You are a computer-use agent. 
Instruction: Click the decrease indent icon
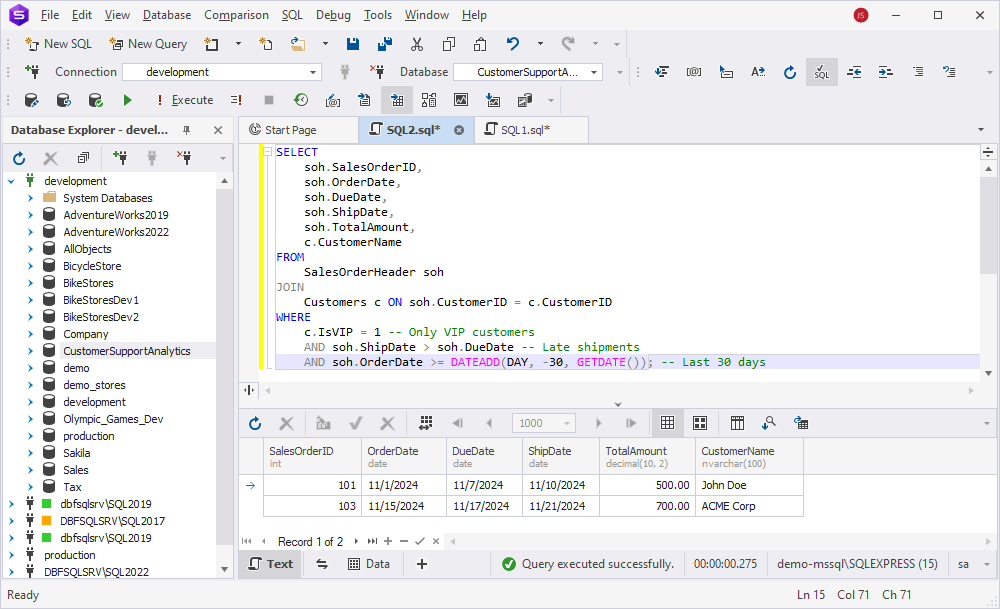pyautogui.click(x=854, y=72)
